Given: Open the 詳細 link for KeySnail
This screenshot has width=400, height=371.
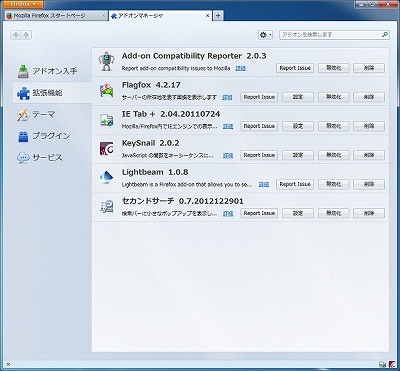Looking at the screenshot, I should click(x=228, y=155).
